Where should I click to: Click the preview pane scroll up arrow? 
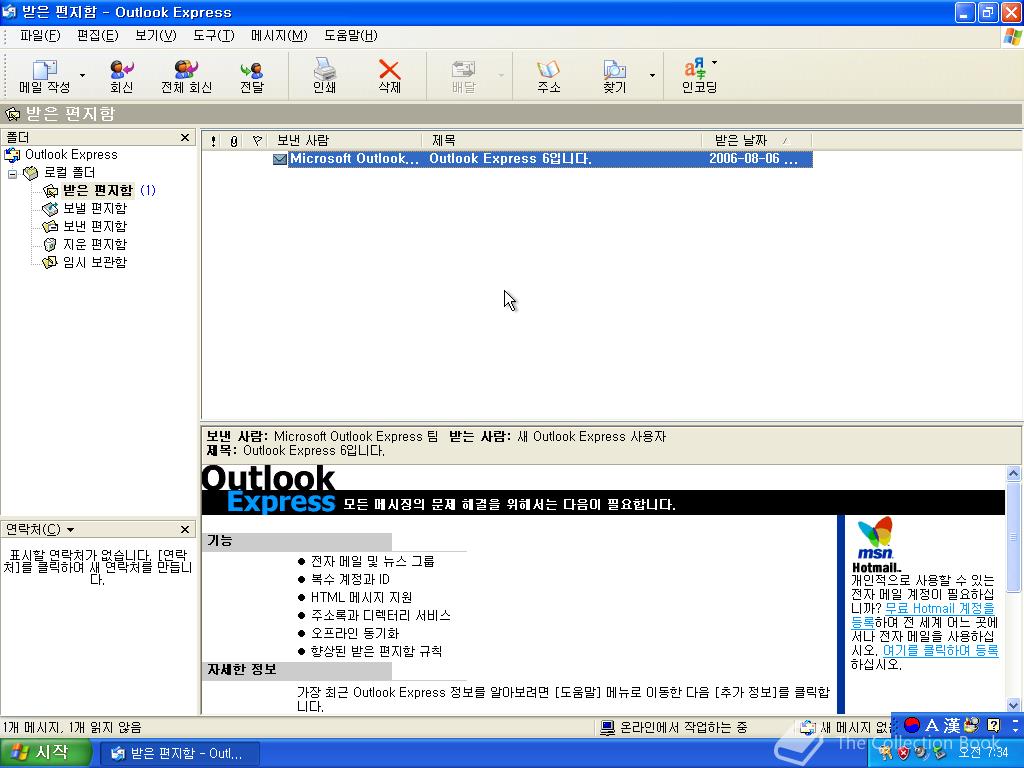tap(1014, 473)
